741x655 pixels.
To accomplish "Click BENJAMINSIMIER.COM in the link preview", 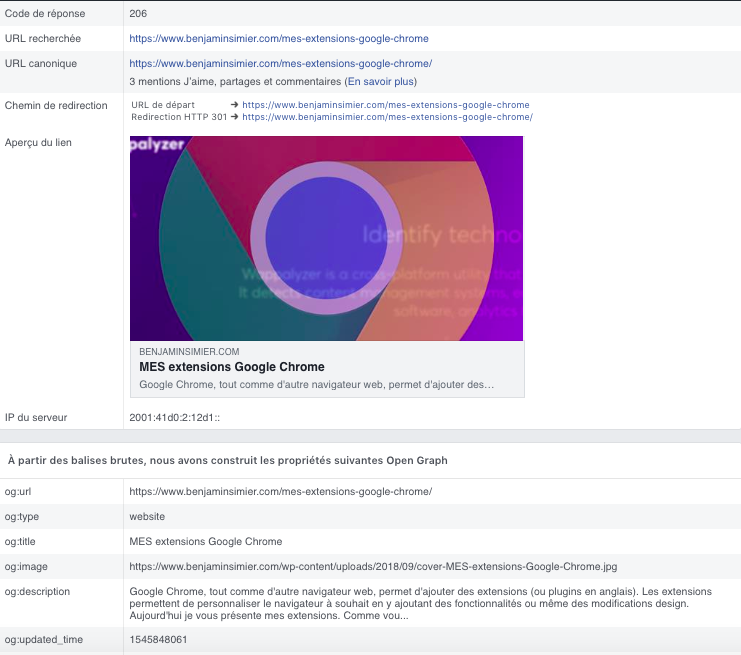I will [x=189, y=352].
